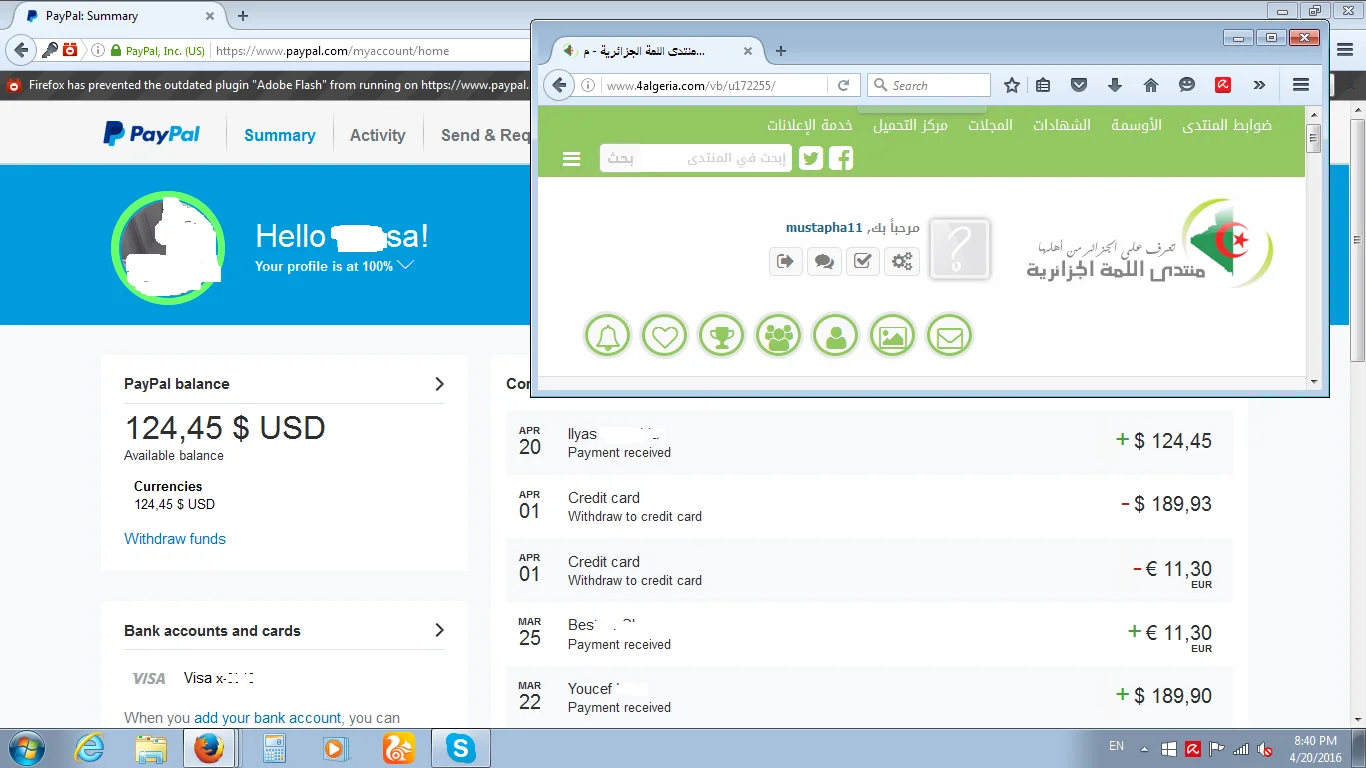Image resolution: width=1366 pixels, height=768 pixels.
Task: Click the Withdraw funds link
Action: click(x=175, y=539)
